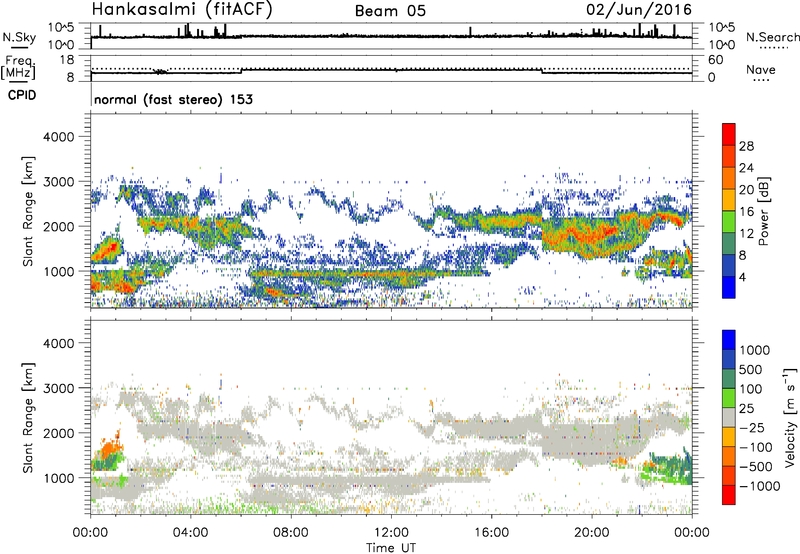Click the 'CPID' label
Viewport: 800px width, 554px height.
22,95
